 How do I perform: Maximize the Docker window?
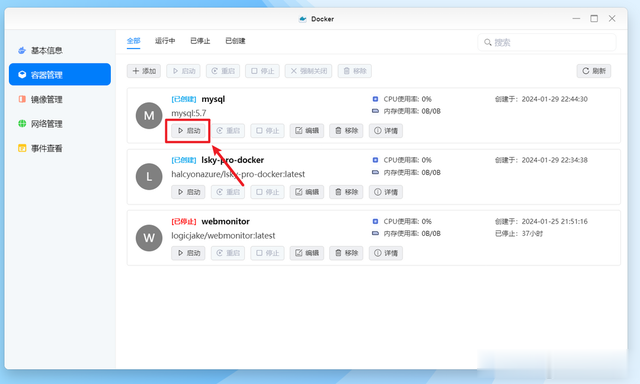point(594,18)
